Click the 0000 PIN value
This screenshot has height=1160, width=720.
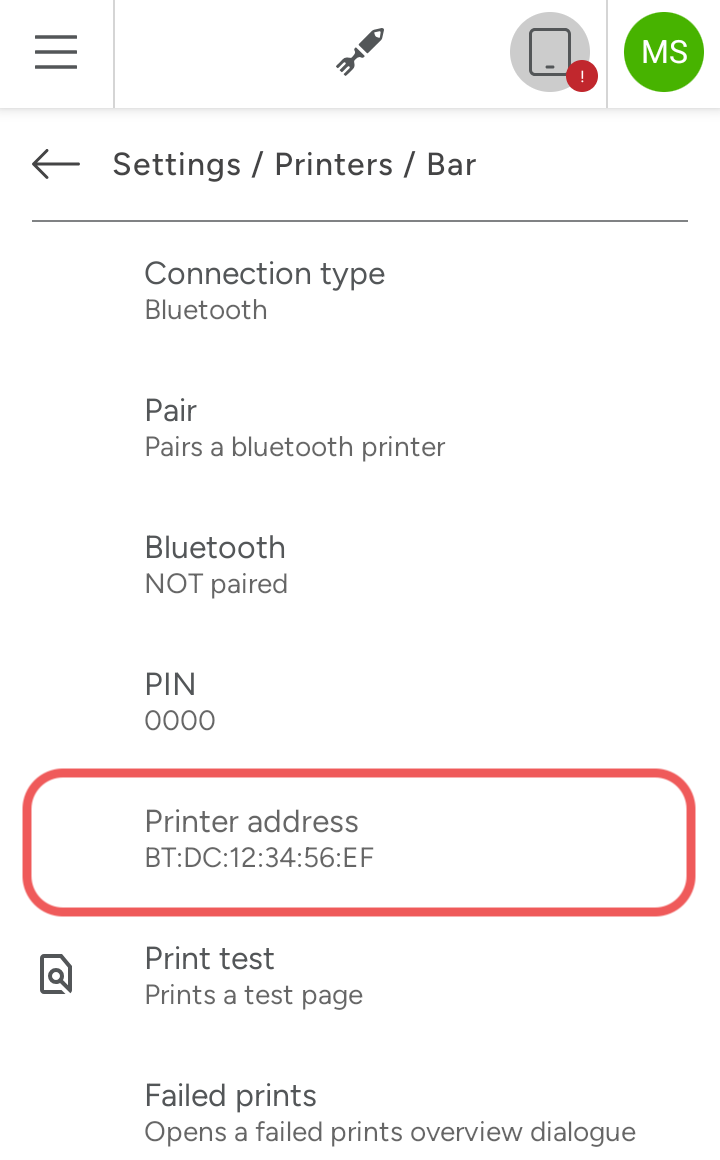pos(180,720)
